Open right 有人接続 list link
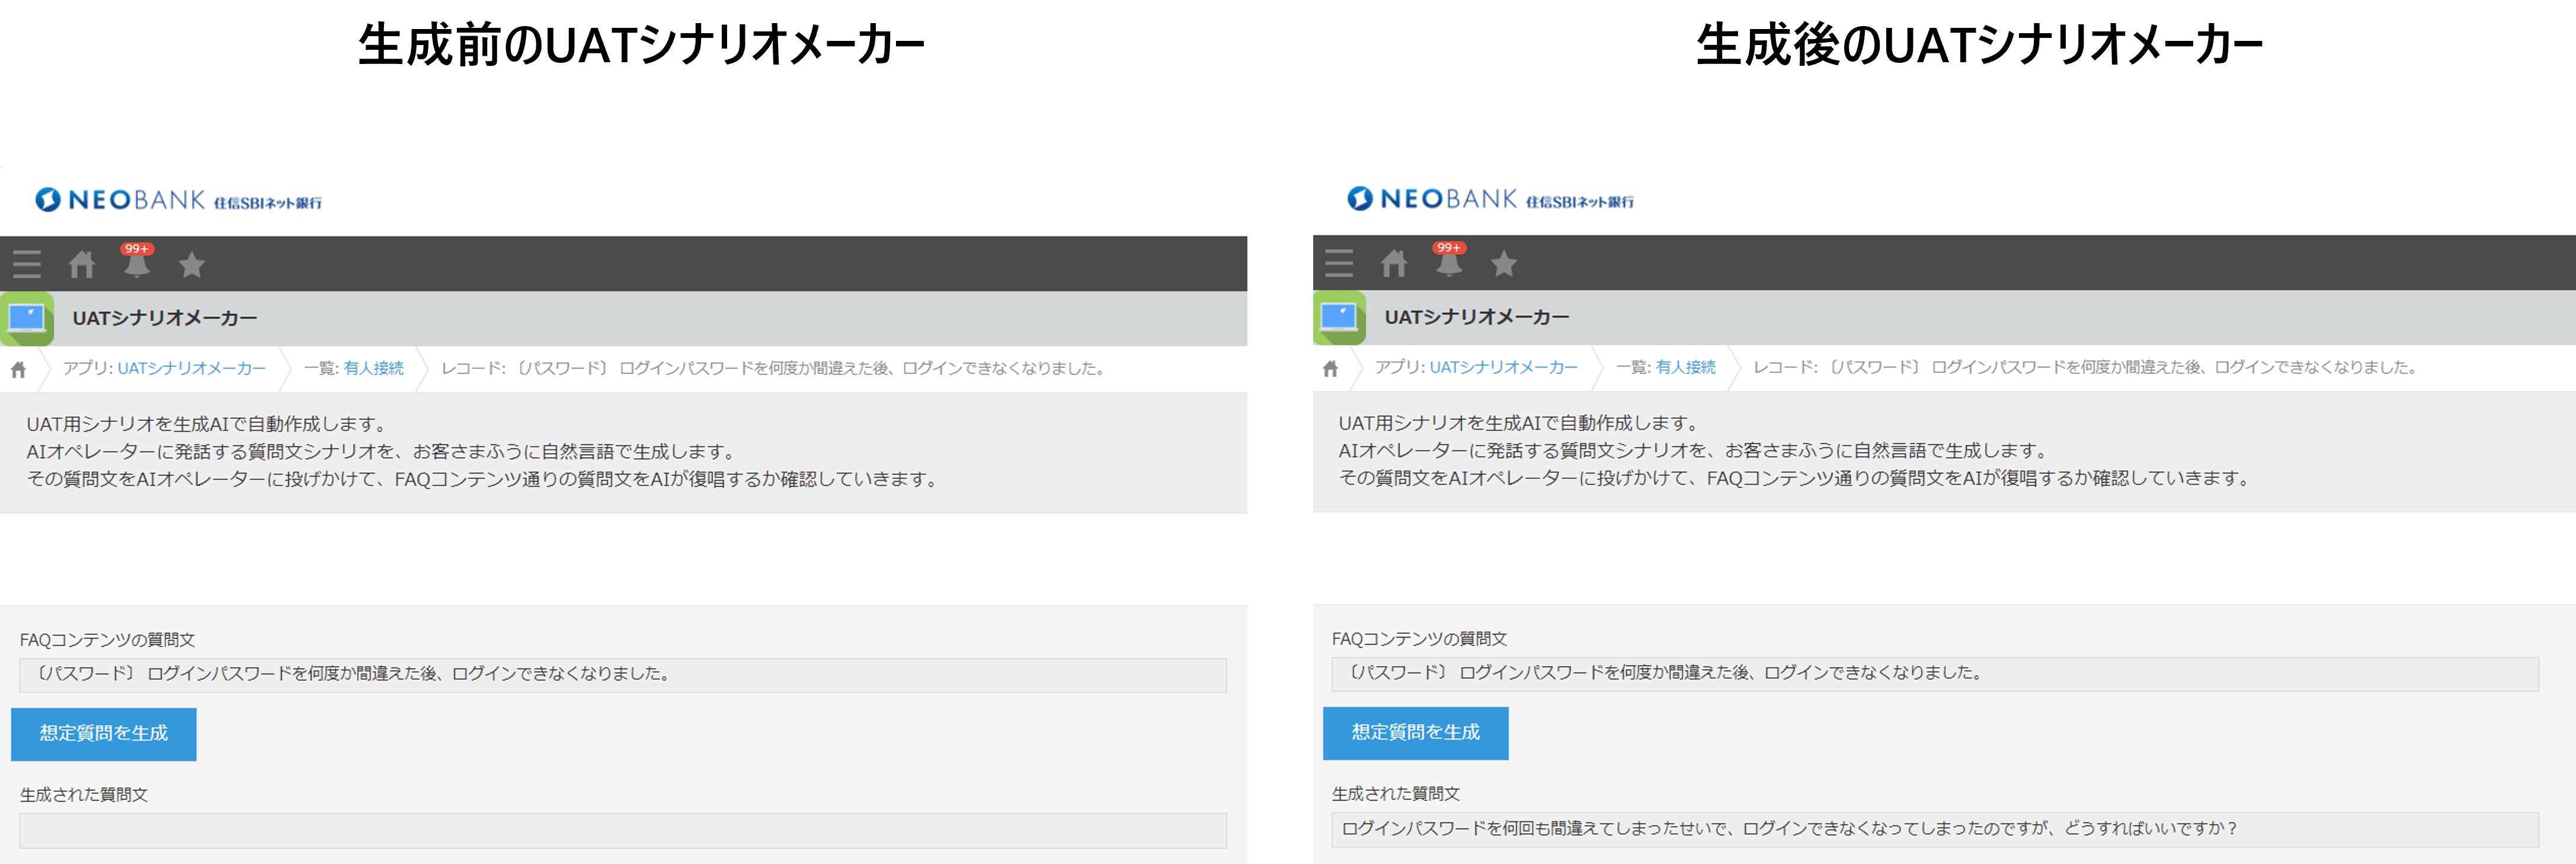The image size is (2576, 864). coord(1685,367)
